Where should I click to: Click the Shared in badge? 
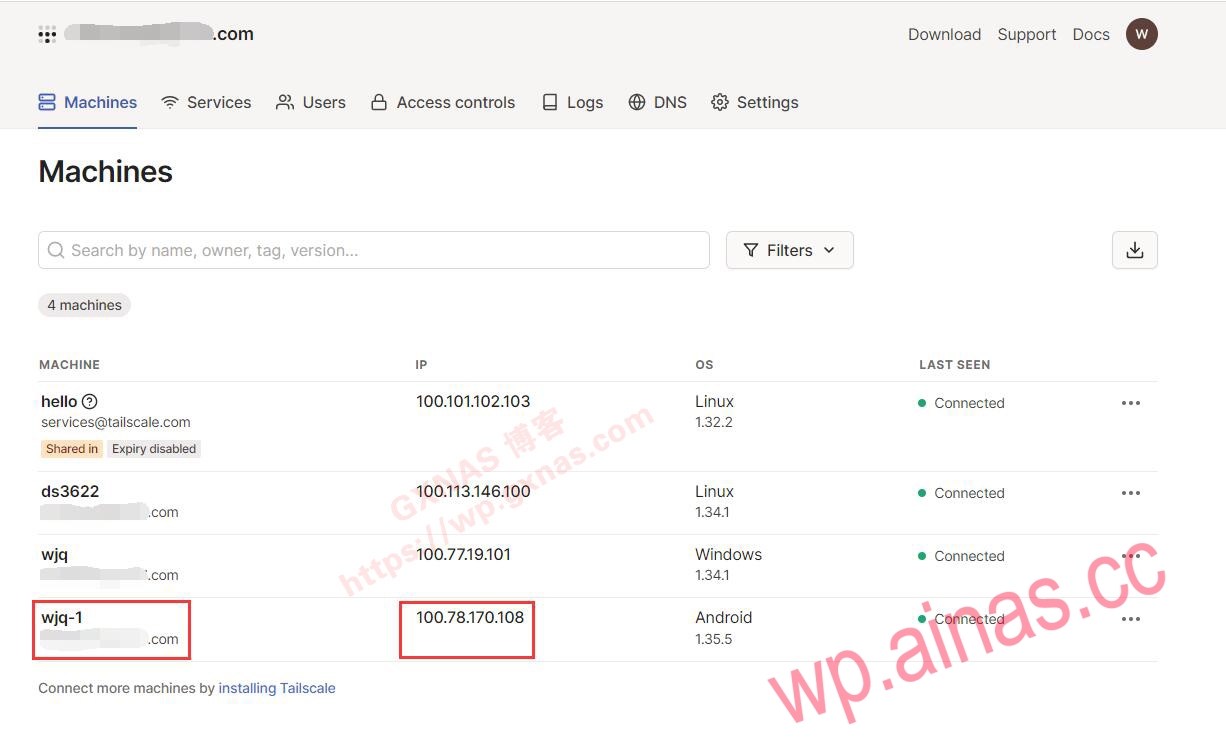[72, 449]
